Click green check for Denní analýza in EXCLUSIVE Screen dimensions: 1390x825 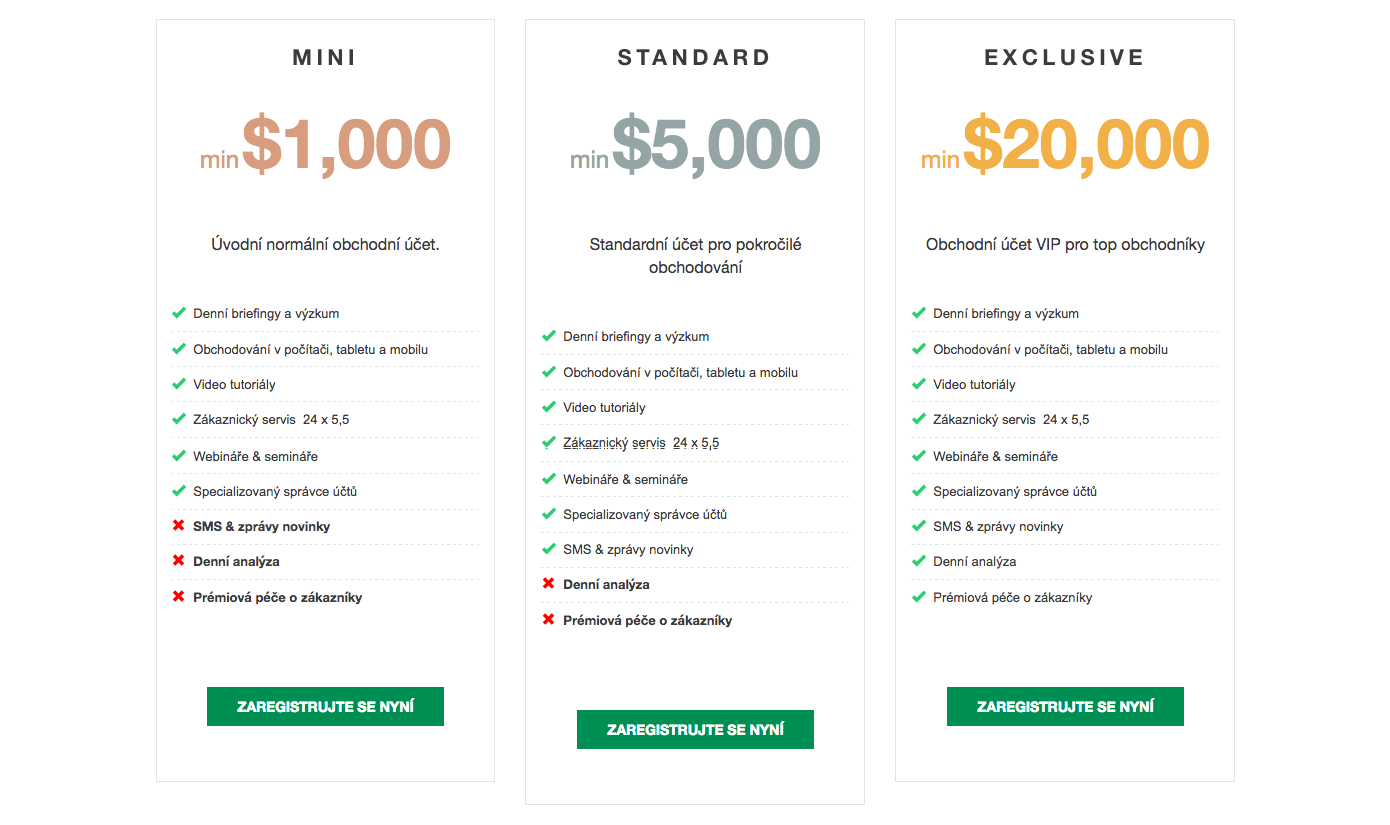pyautogui.click(x=919, y=561)
